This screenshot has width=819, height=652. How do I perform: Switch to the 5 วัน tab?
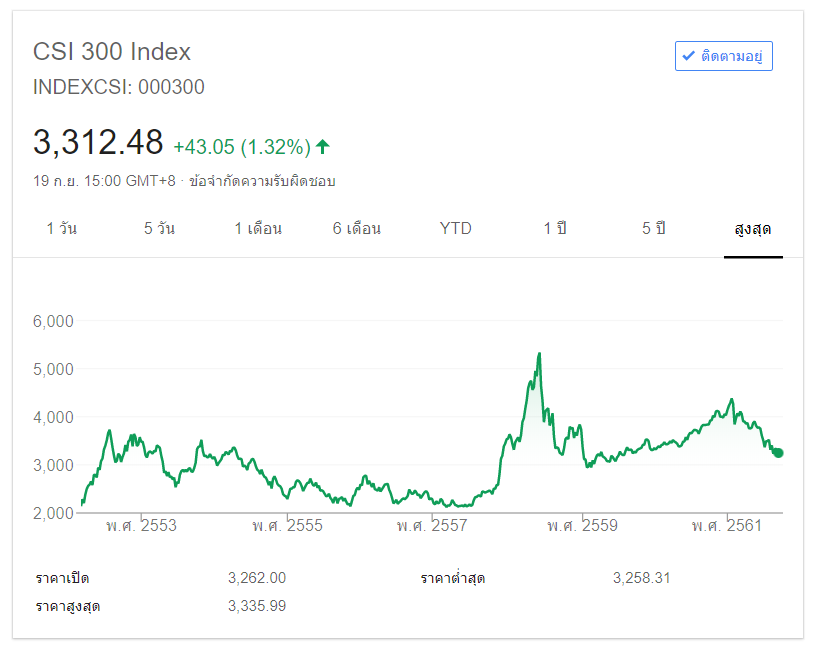[159, 229]
